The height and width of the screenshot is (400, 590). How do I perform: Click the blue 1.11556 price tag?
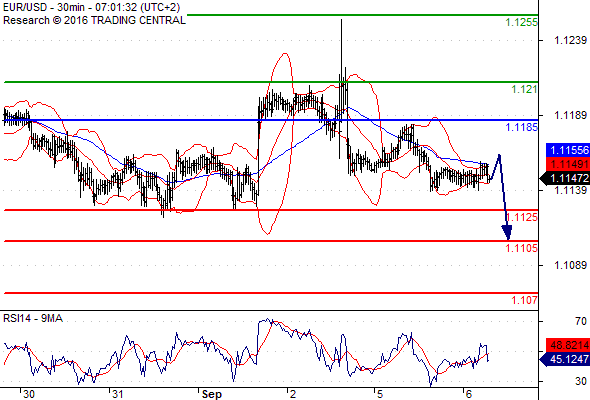(x=568, y=150)
